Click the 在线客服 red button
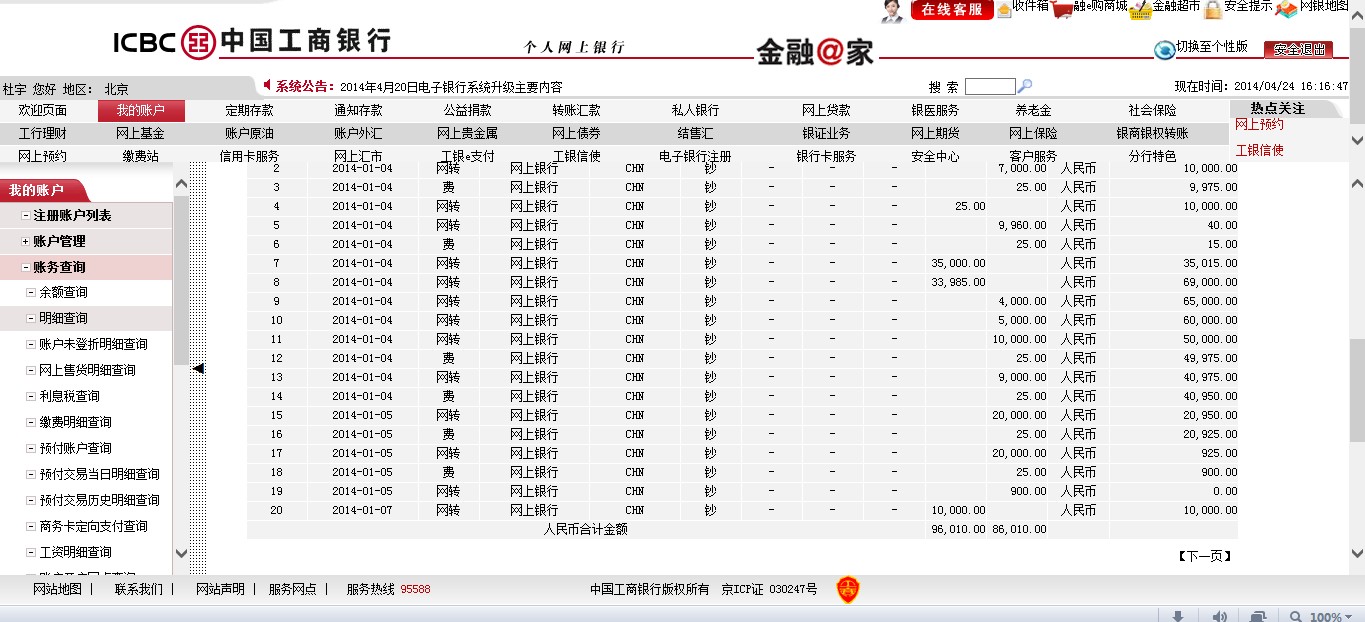The image size is (1365, 622). [951, 10]
